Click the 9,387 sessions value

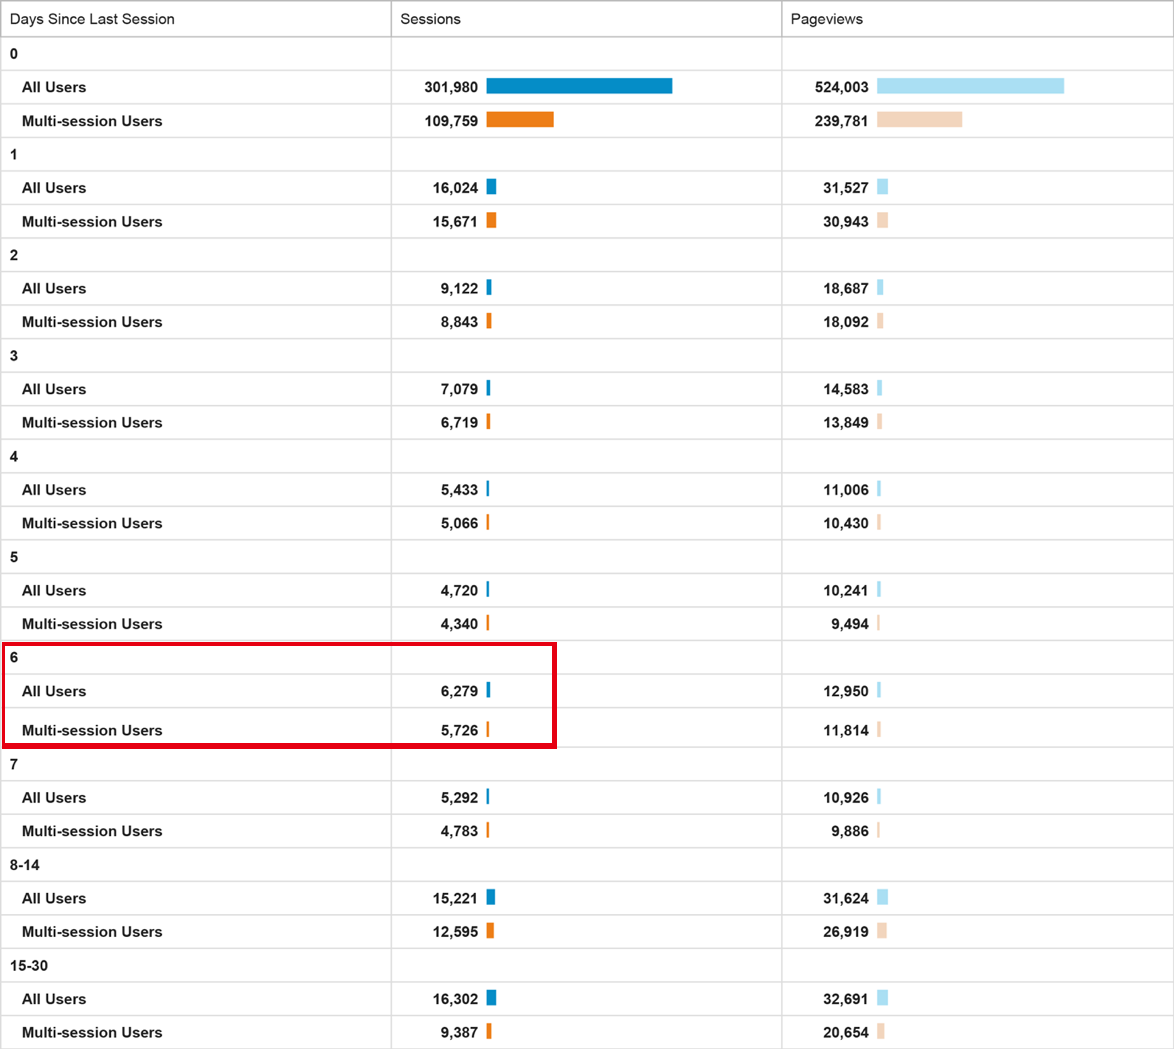(459, 1032)
